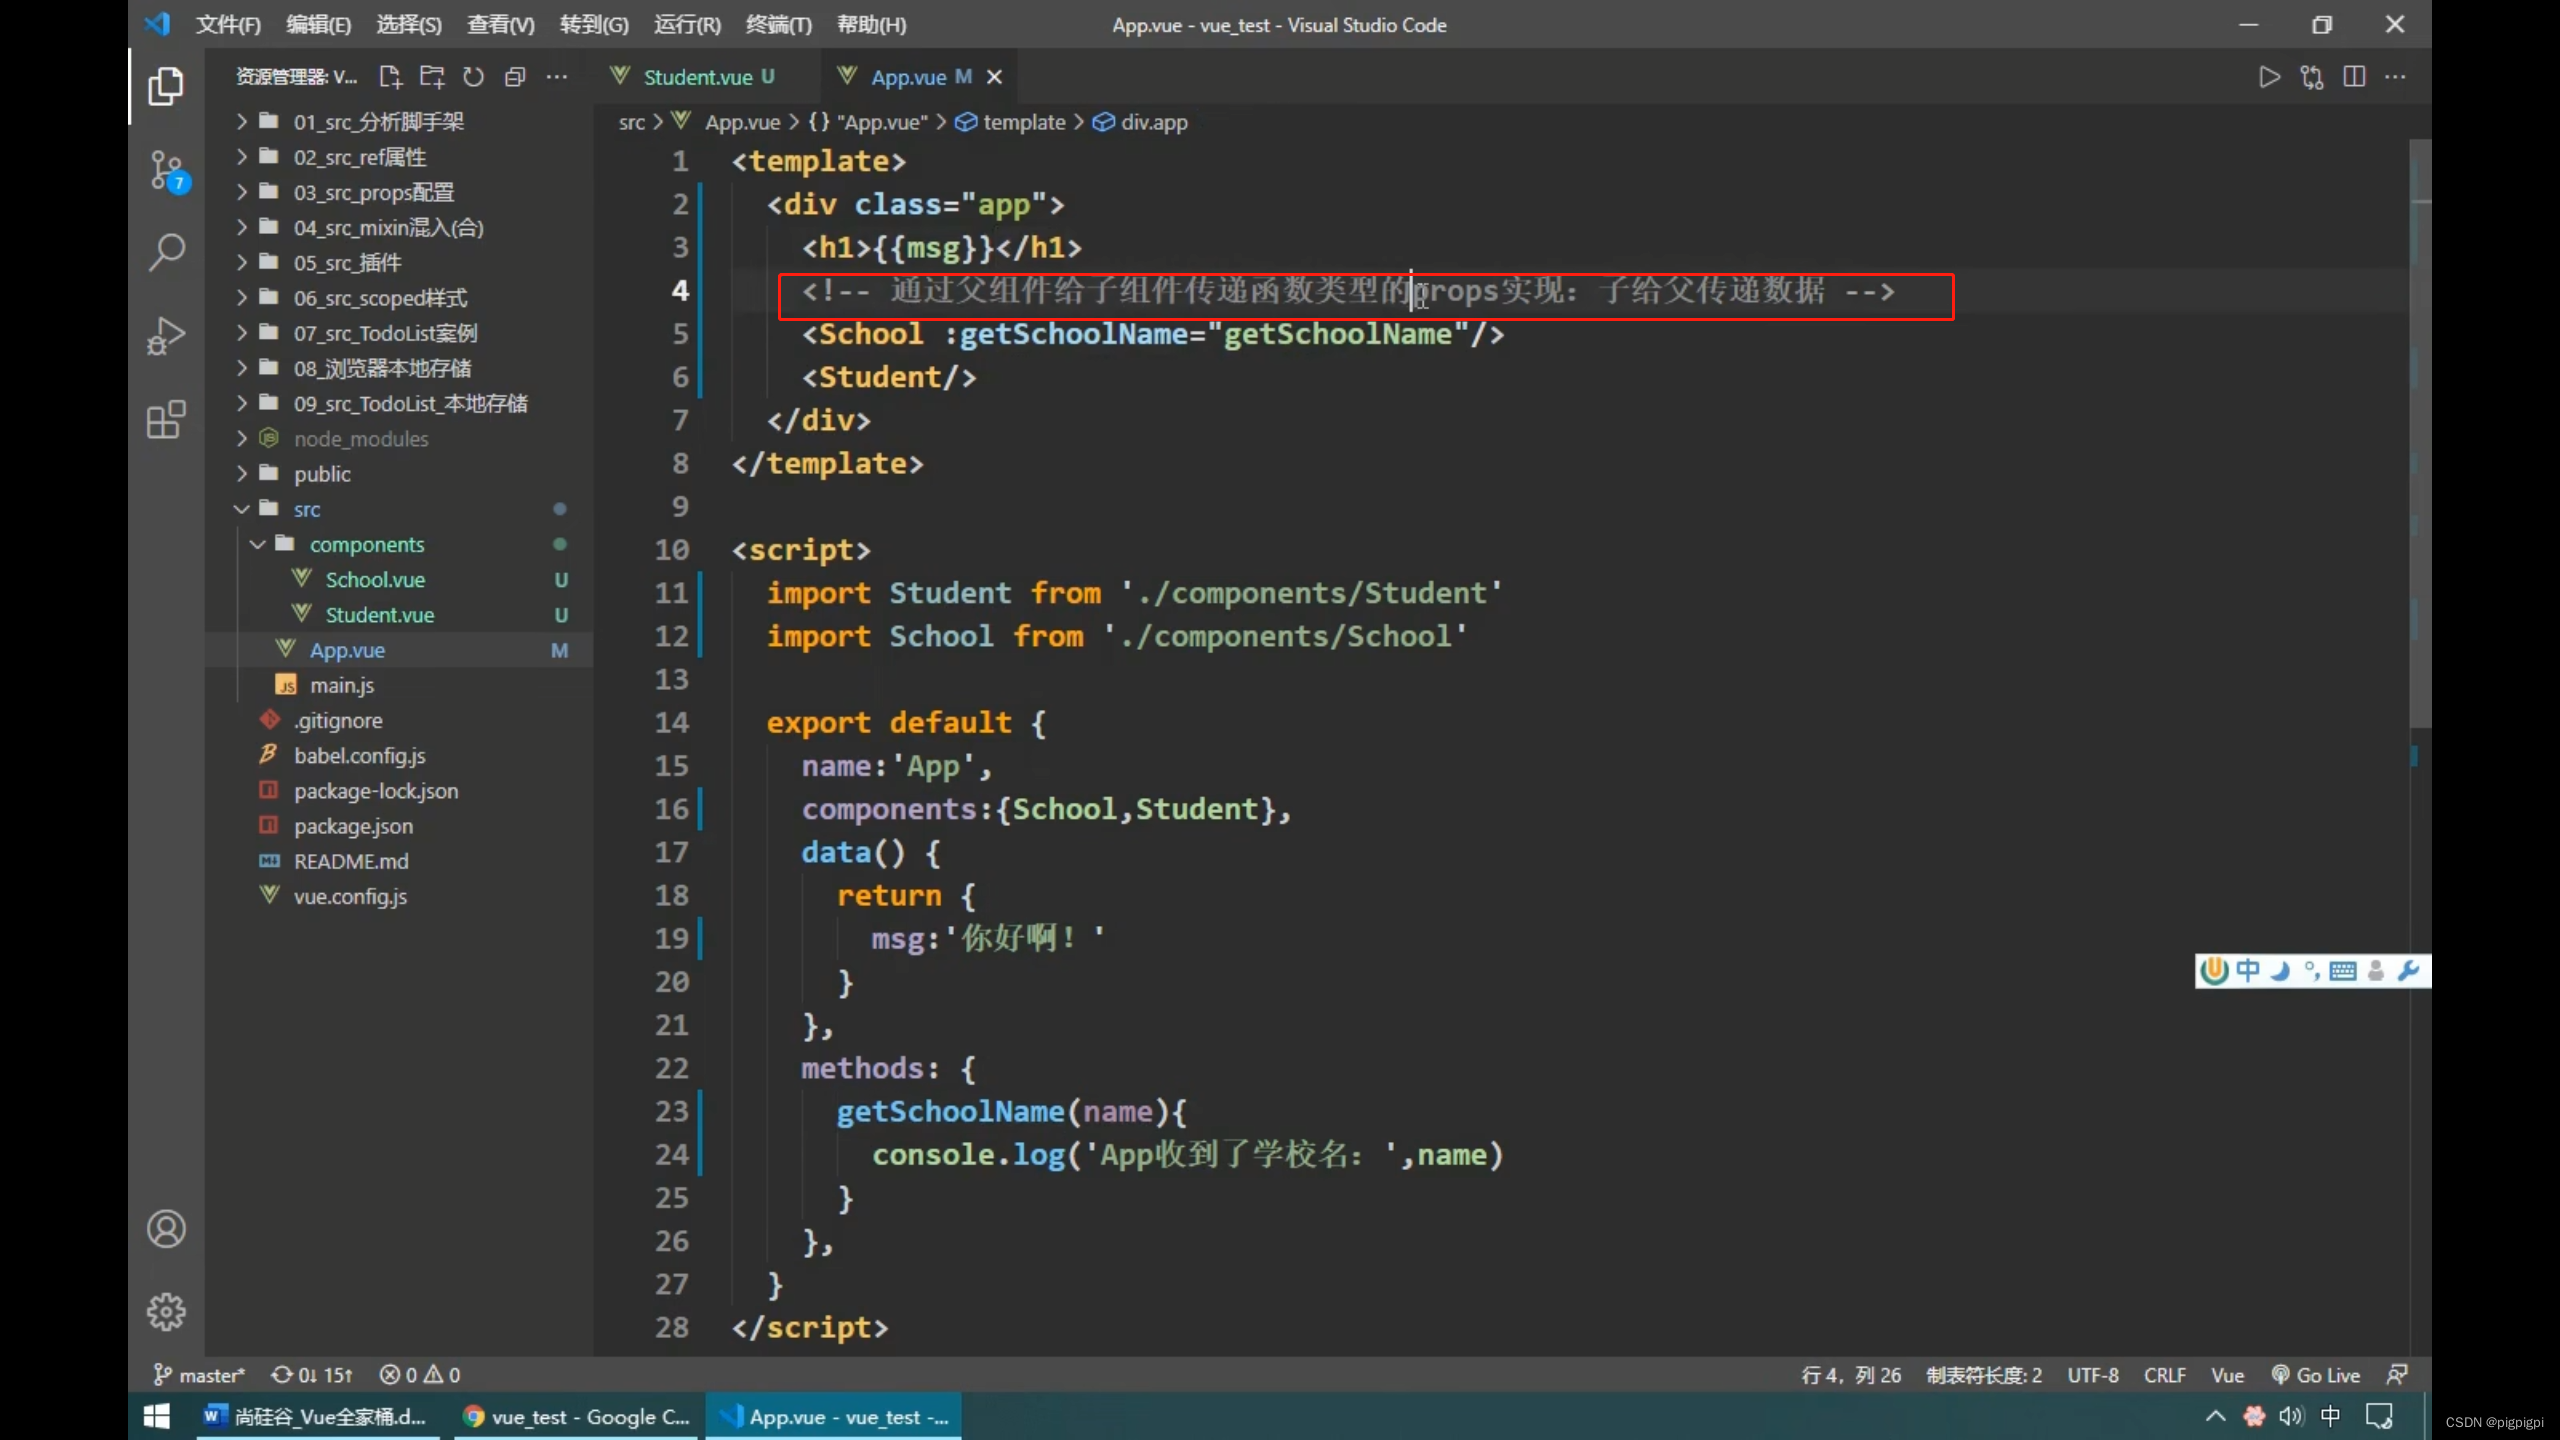The image size is (2560, 1440).
Task: Expand the 03_src_props配置 folder
Action: point(399,192)
